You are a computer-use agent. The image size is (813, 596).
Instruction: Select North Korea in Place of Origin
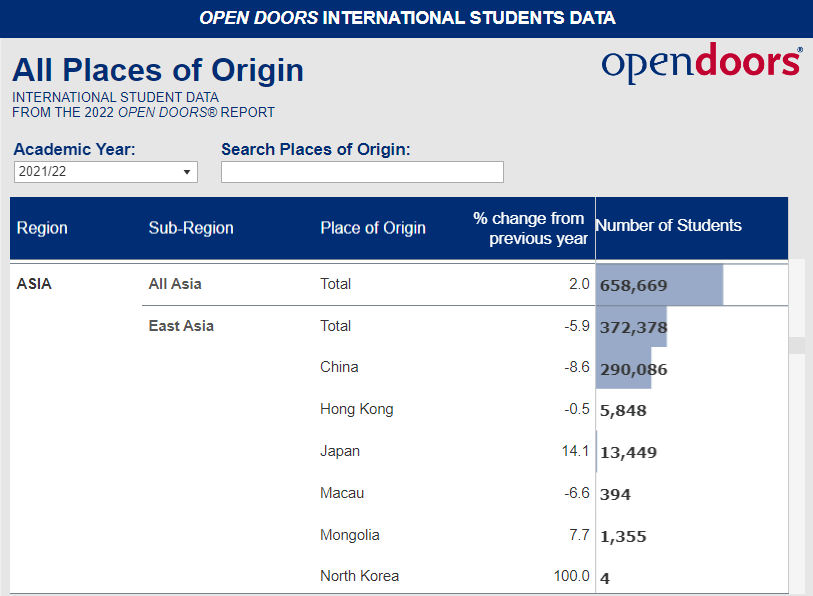point(359,576)
